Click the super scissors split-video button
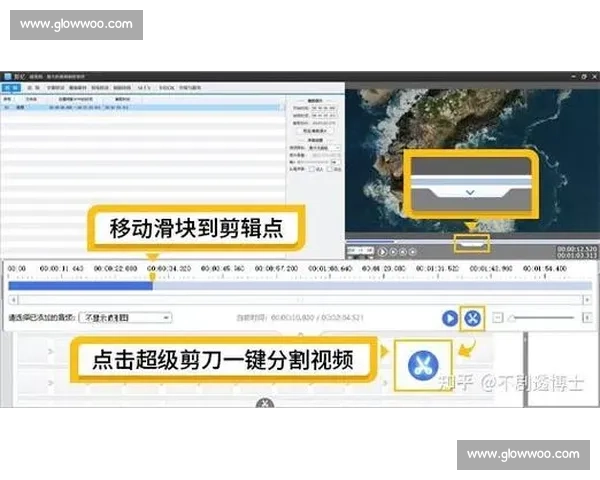This screenshot has width=600, height=480. coord(473,318)
